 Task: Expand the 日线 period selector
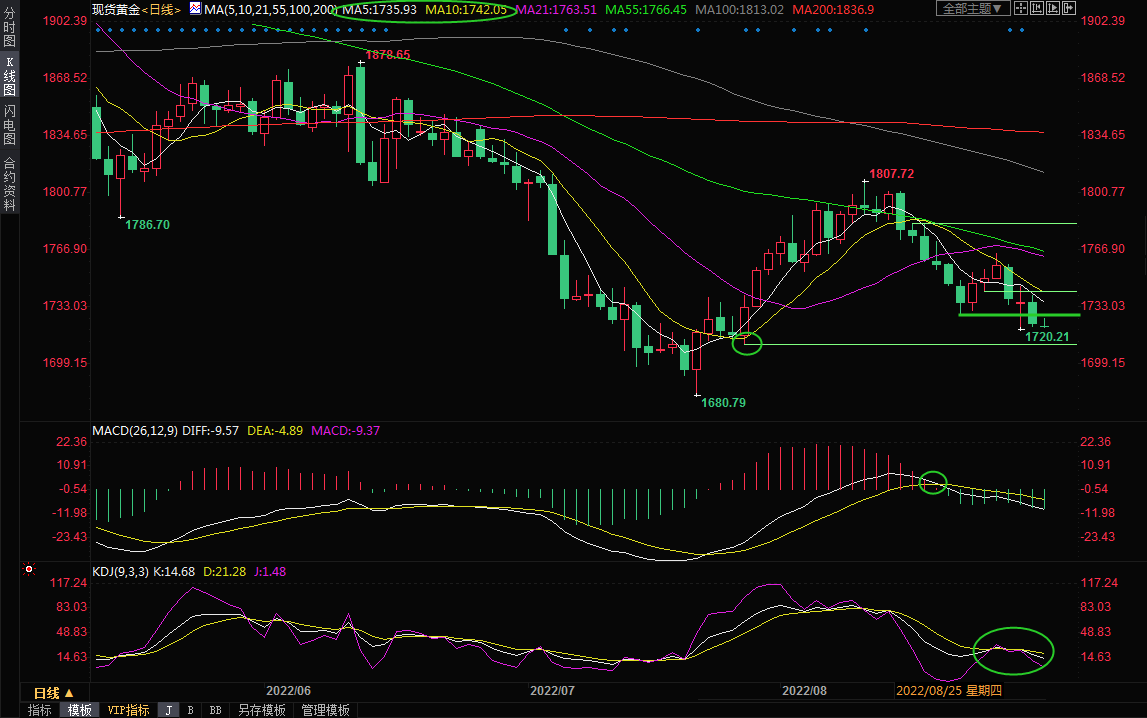[x=53, y=693]
